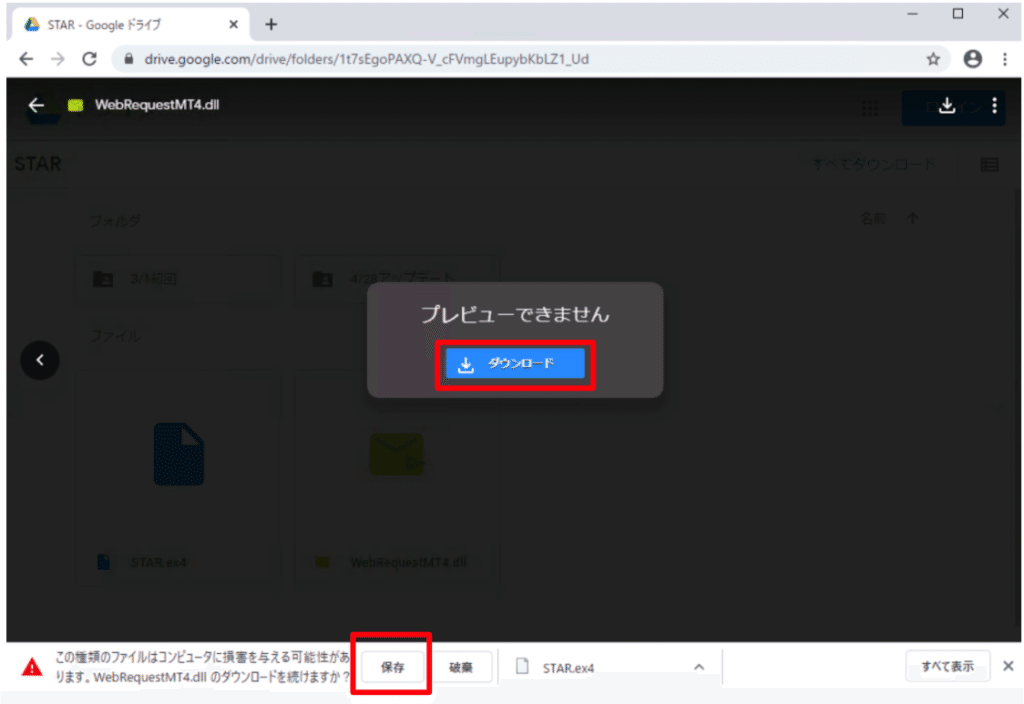Click 保存 to keep the DLL download

click(392, 667)
